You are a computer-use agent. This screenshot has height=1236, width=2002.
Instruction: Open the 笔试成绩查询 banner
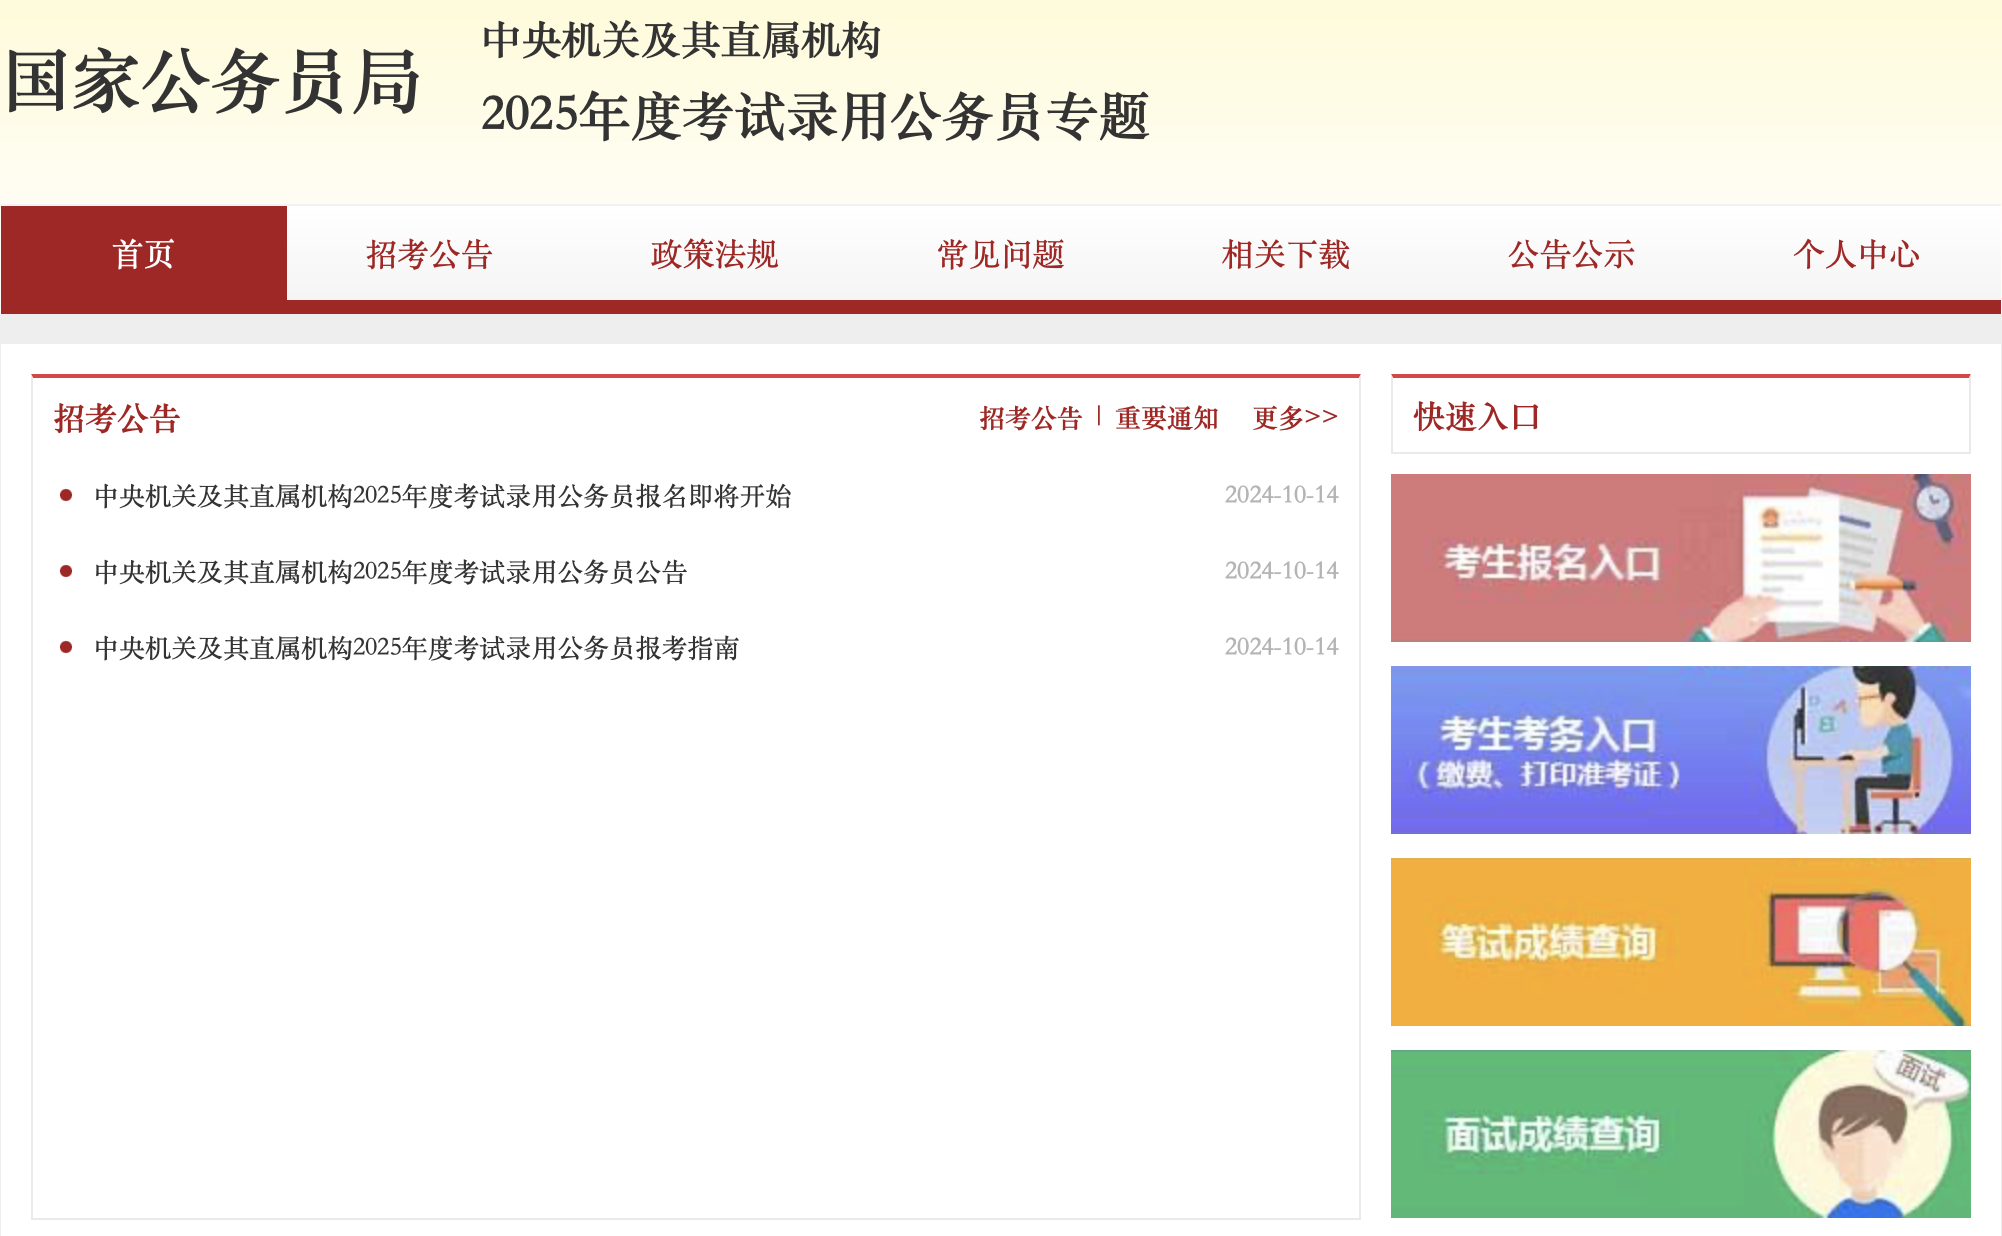(x=1680, y=942)
